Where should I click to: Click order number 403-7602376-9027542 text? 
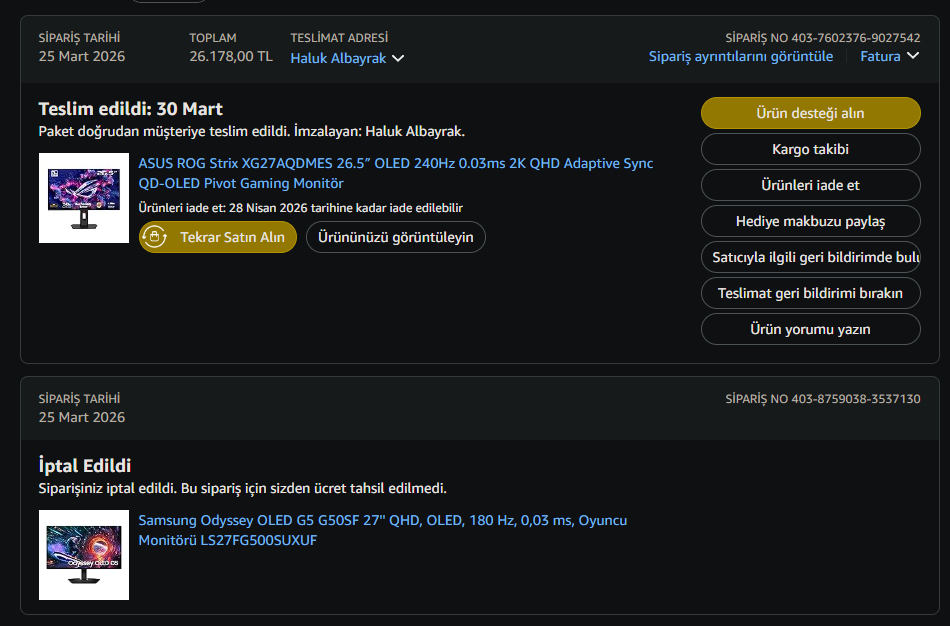pyautogui.click(x=855, y=38)
